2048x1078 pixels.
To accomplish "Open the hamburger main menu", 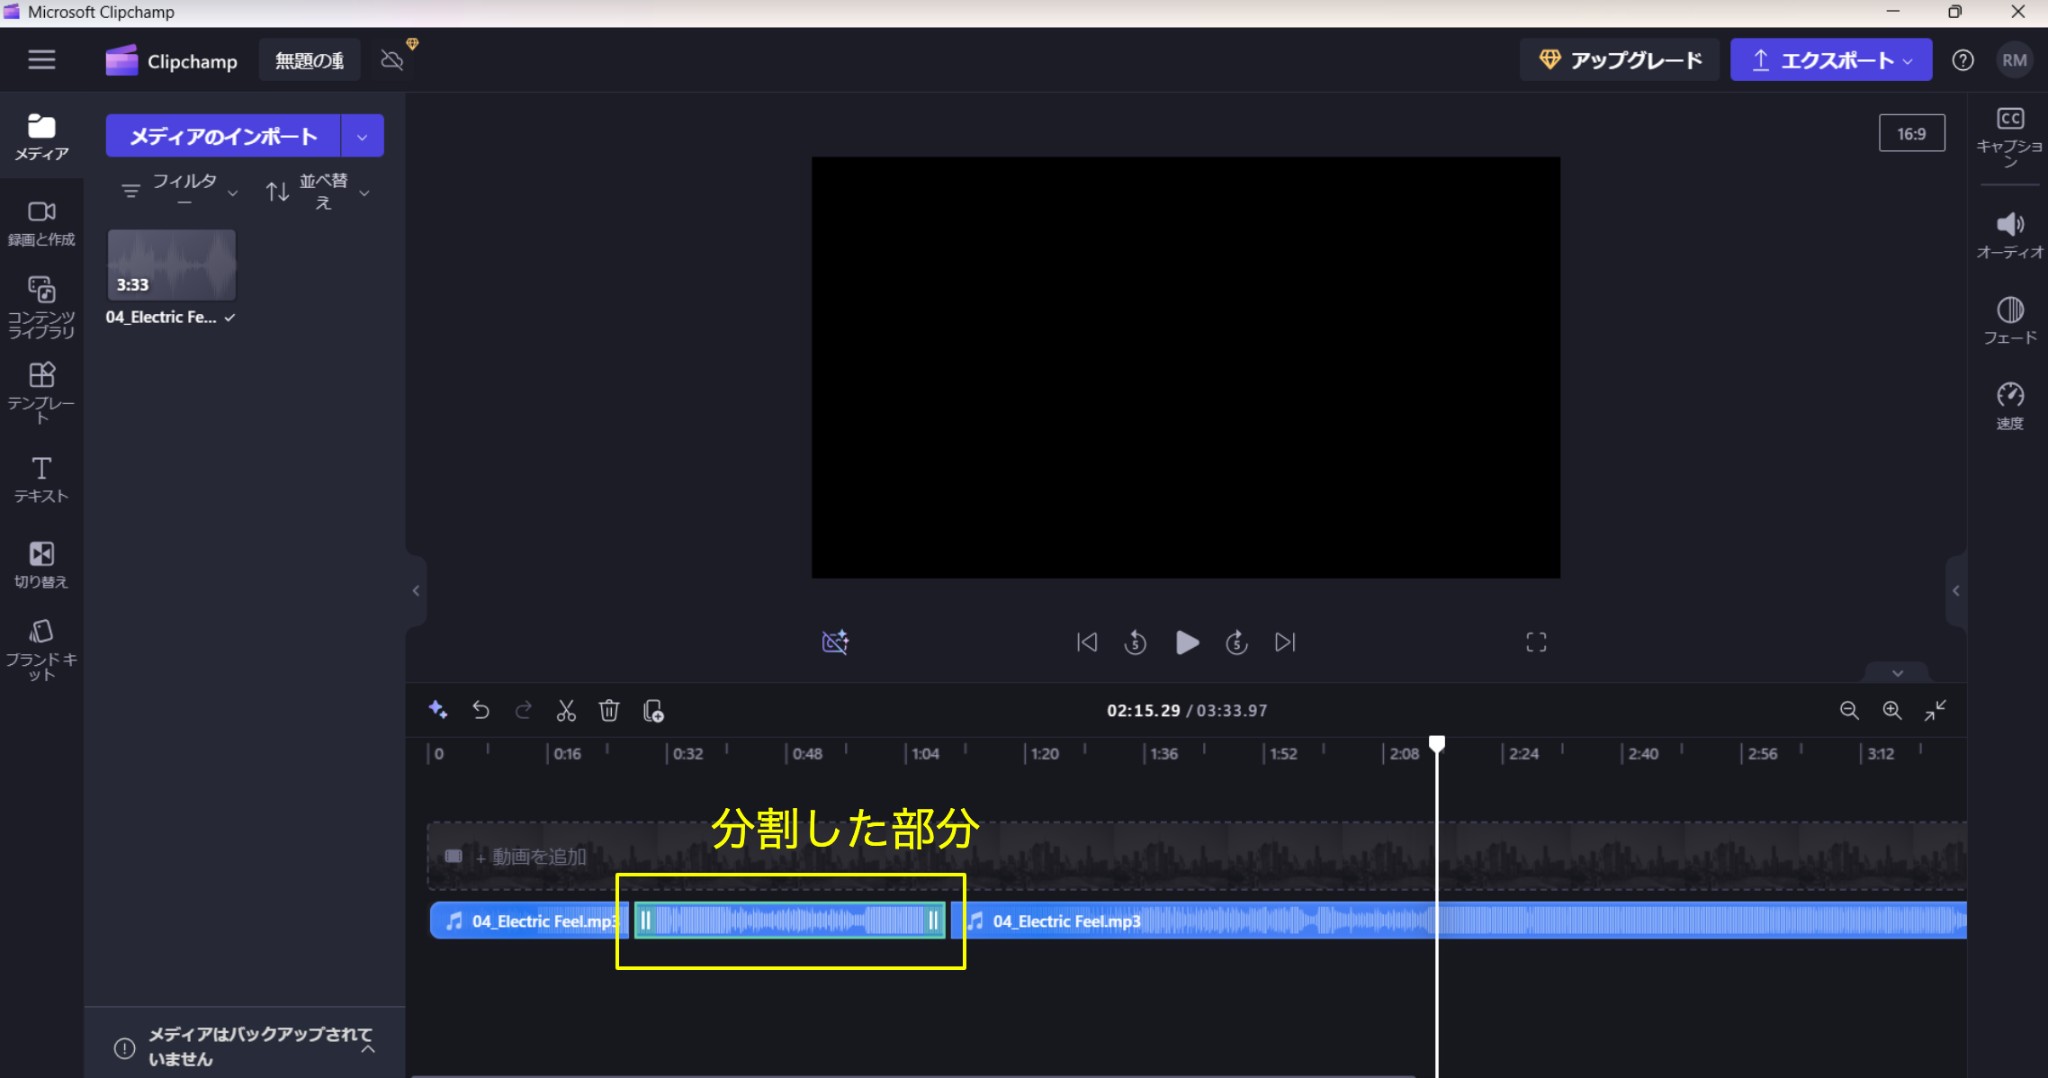I will pyautogui.click(x=41, y=60).
